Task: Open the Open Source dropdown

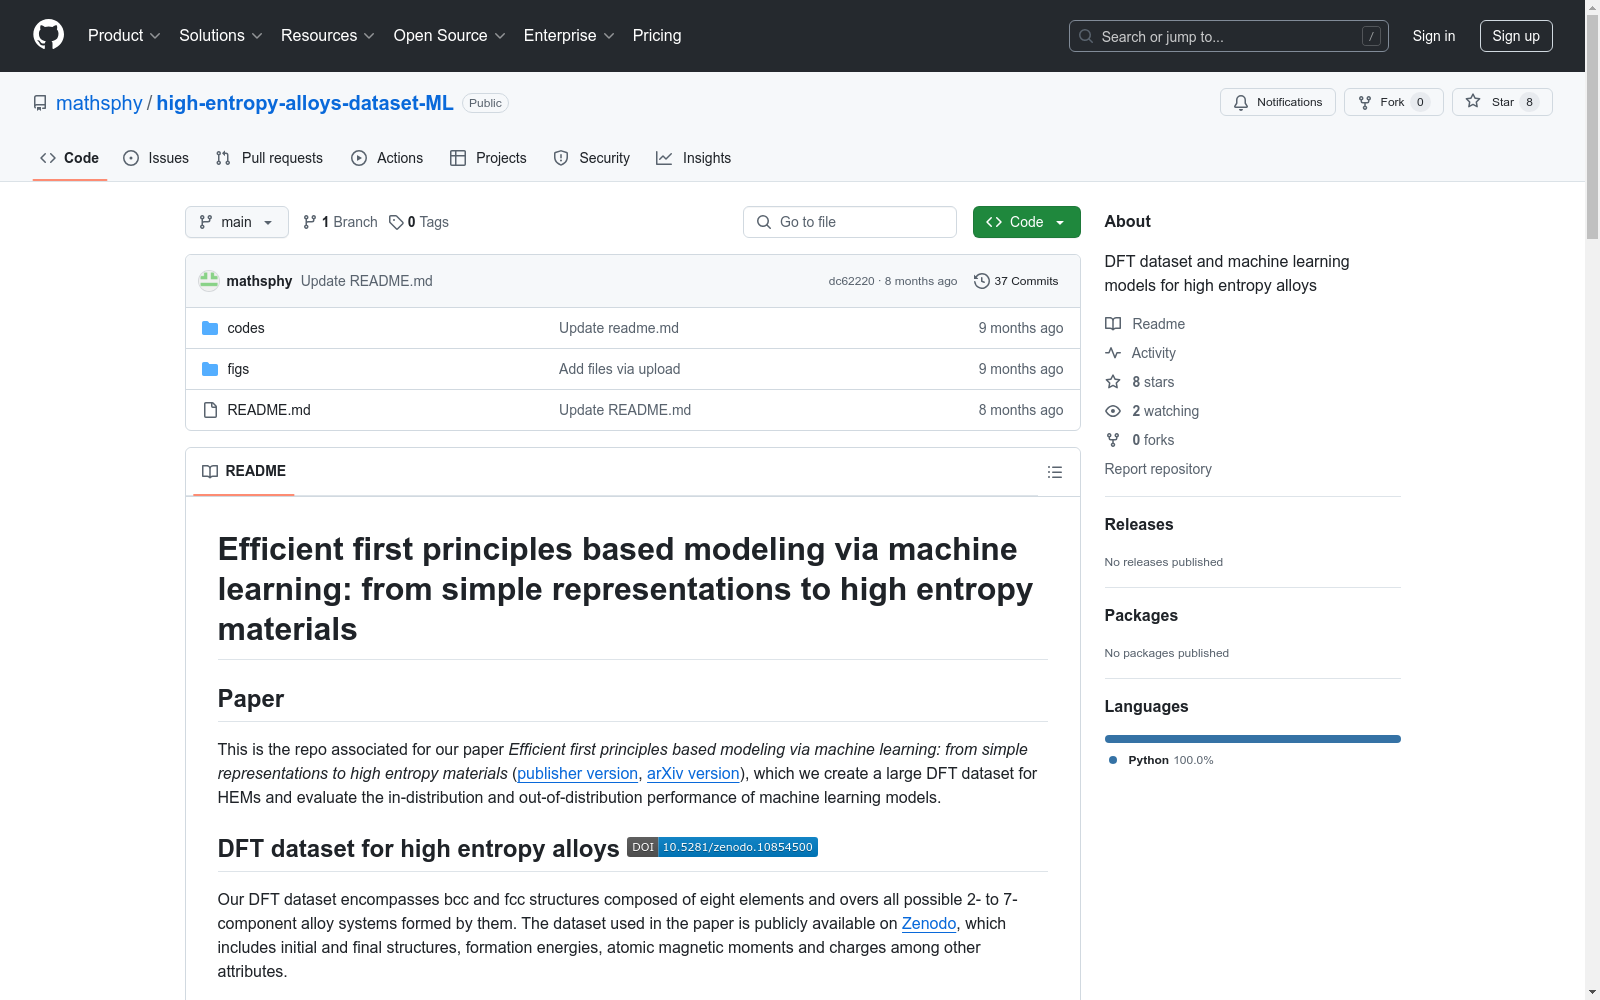Action: 450,35
